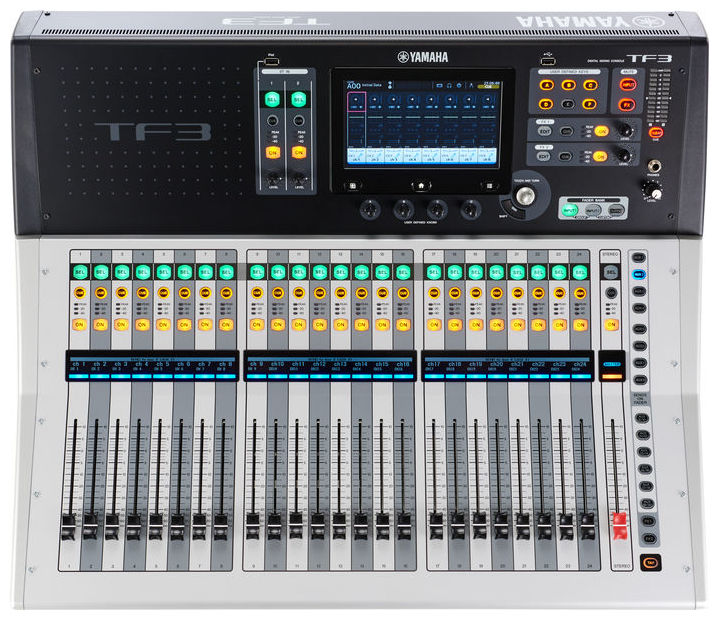Toggle the FX2 ON key
Viewport: 719px width, 620px height.
pos(599,156)
